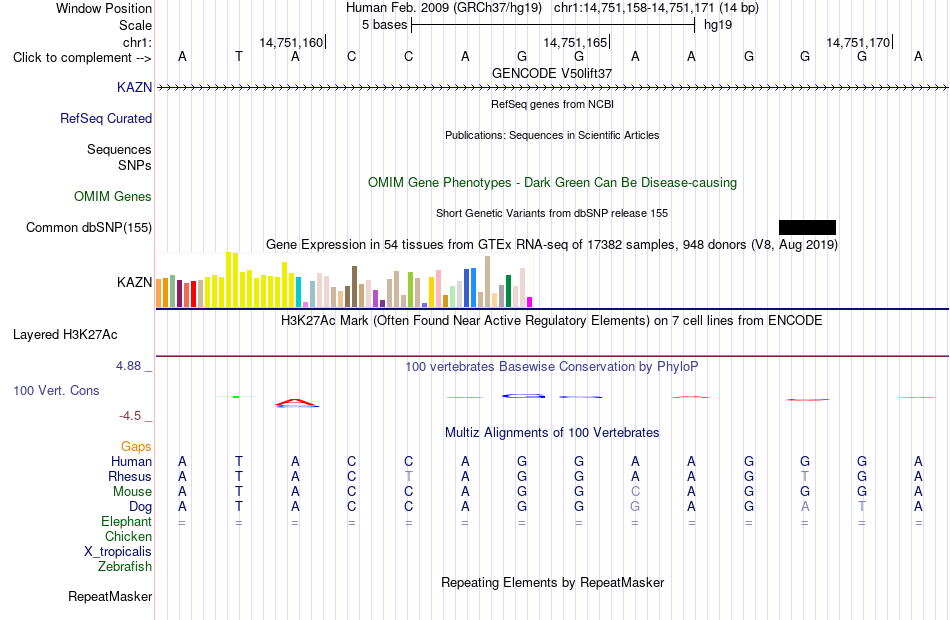
Task: Click 'Repeating Elements by RepeatMasker' title
Action: [x=553, y=582]
